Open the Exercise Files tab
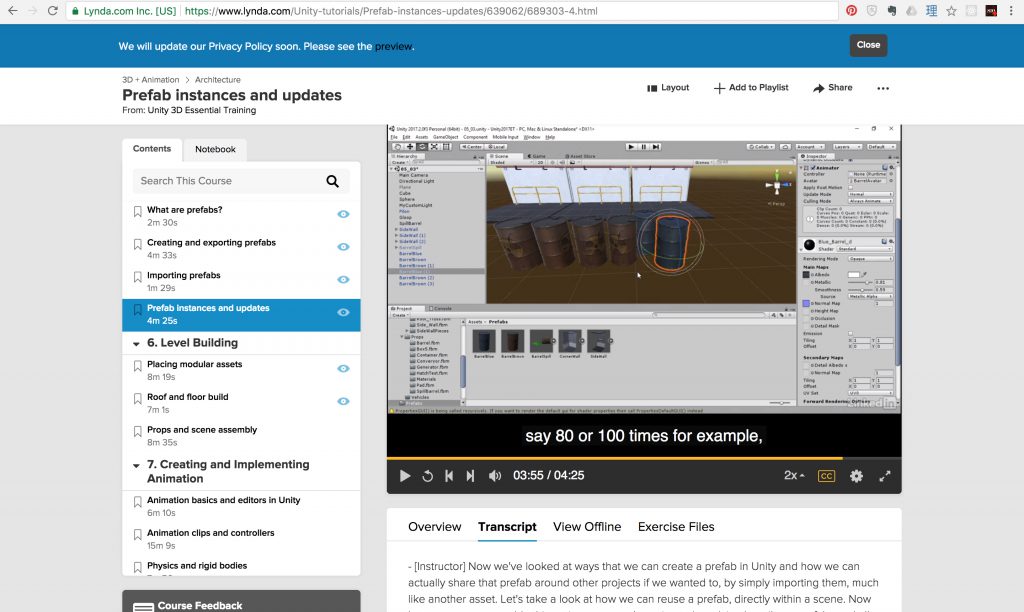This screenshot has height=612, width=1024. click(x=676, y=526)
